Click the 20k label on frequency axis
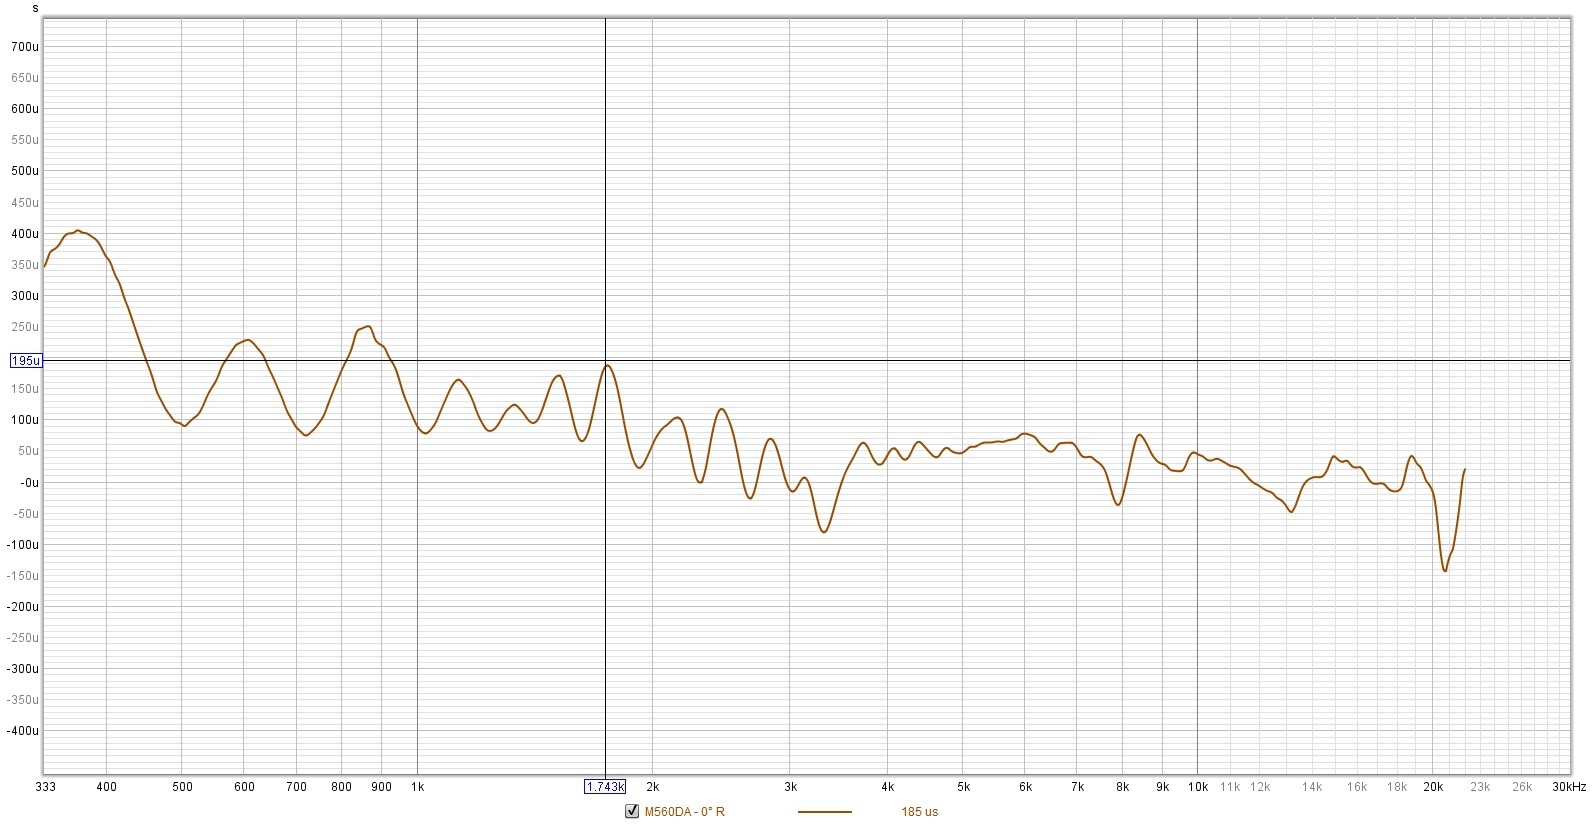1592x826 pixels. click(x=1433, y=787)
